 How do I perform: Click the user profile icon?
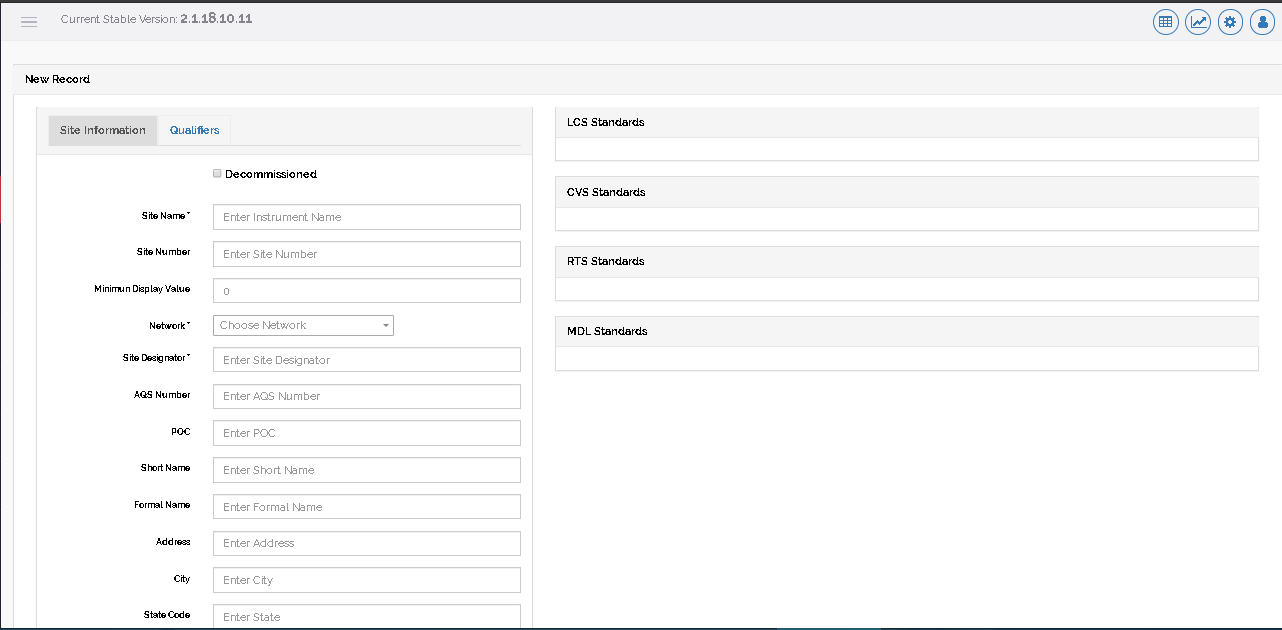pos(1261,22)
